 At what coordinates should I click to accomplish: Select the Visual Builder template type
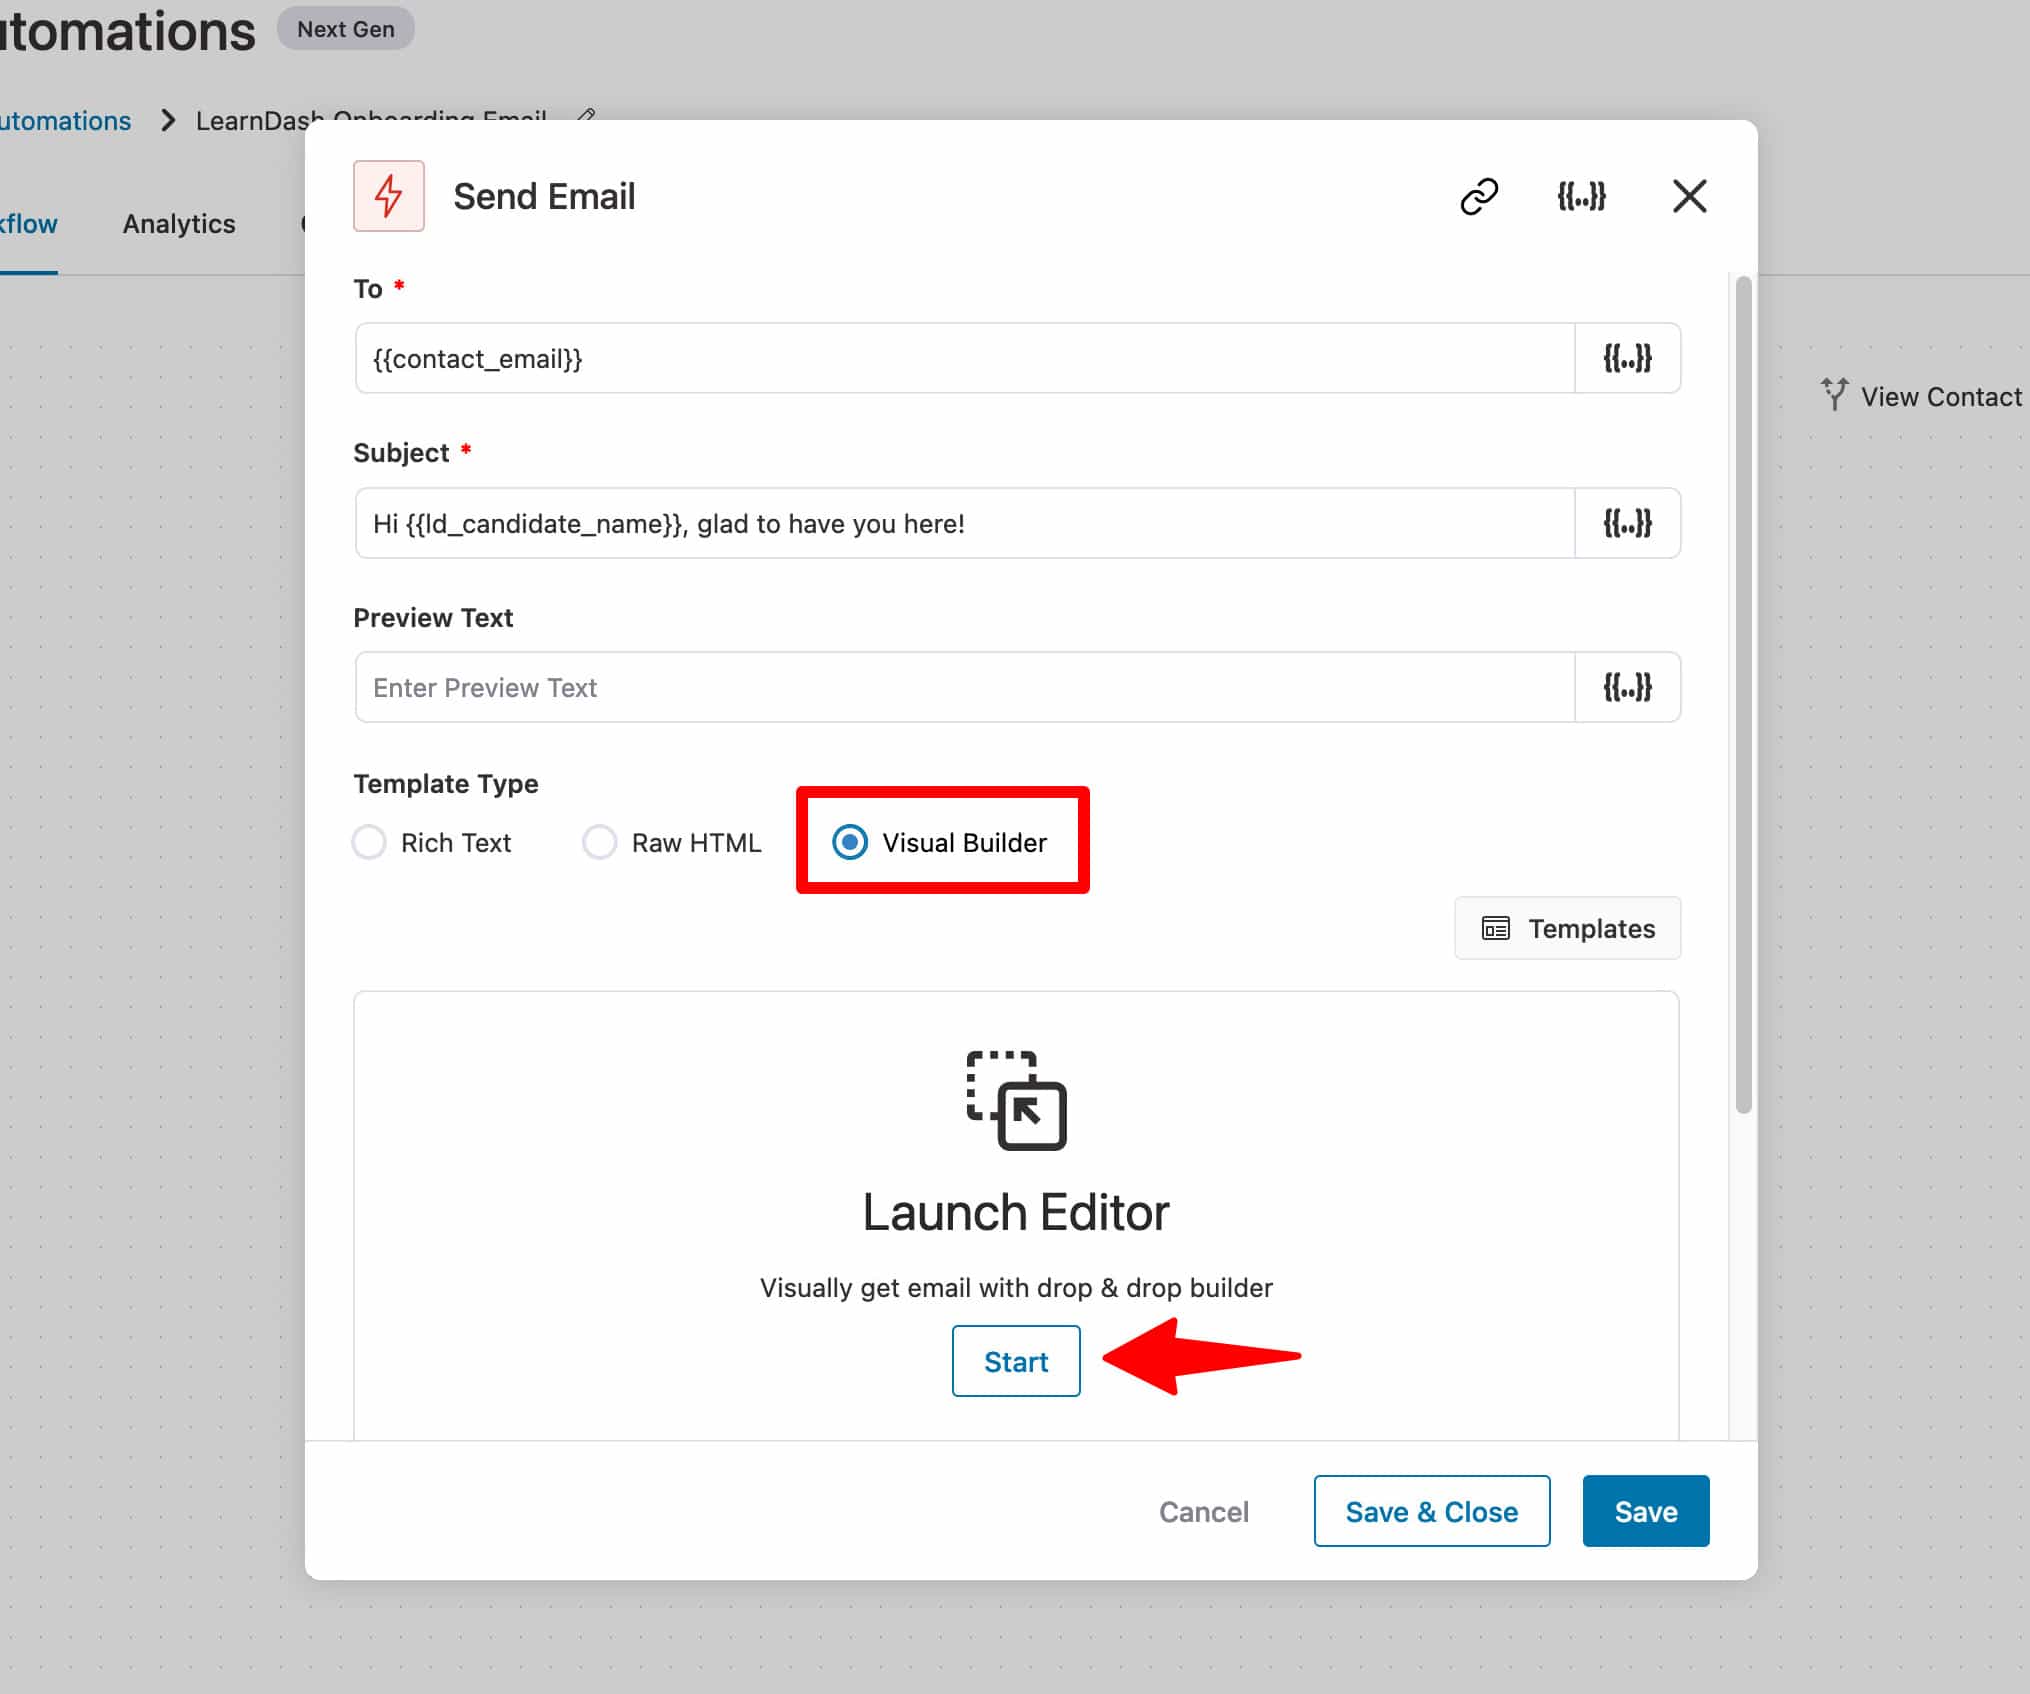point(851,842)
